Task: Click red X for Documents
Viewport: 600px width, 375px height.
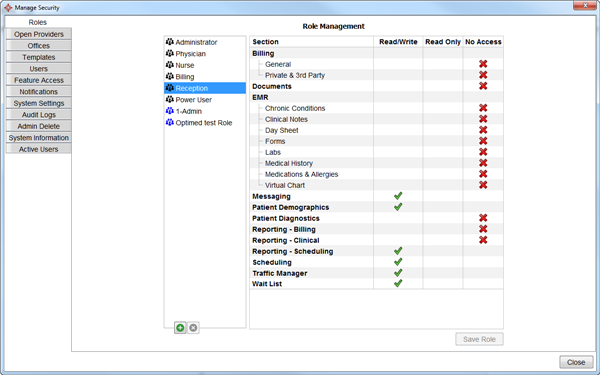Action: (x=483, y=86)
